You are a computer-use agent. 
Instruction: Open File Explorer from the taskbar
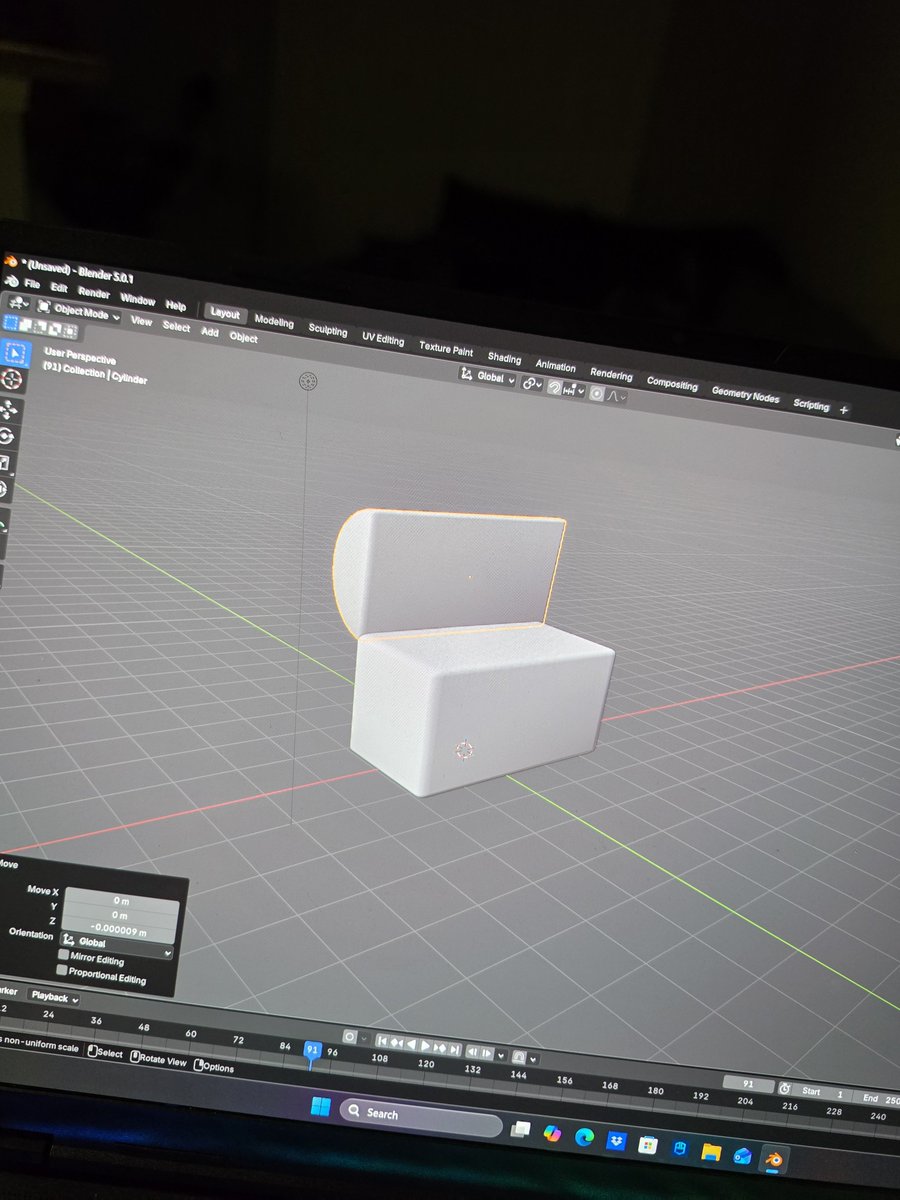tap(711, 1152)
